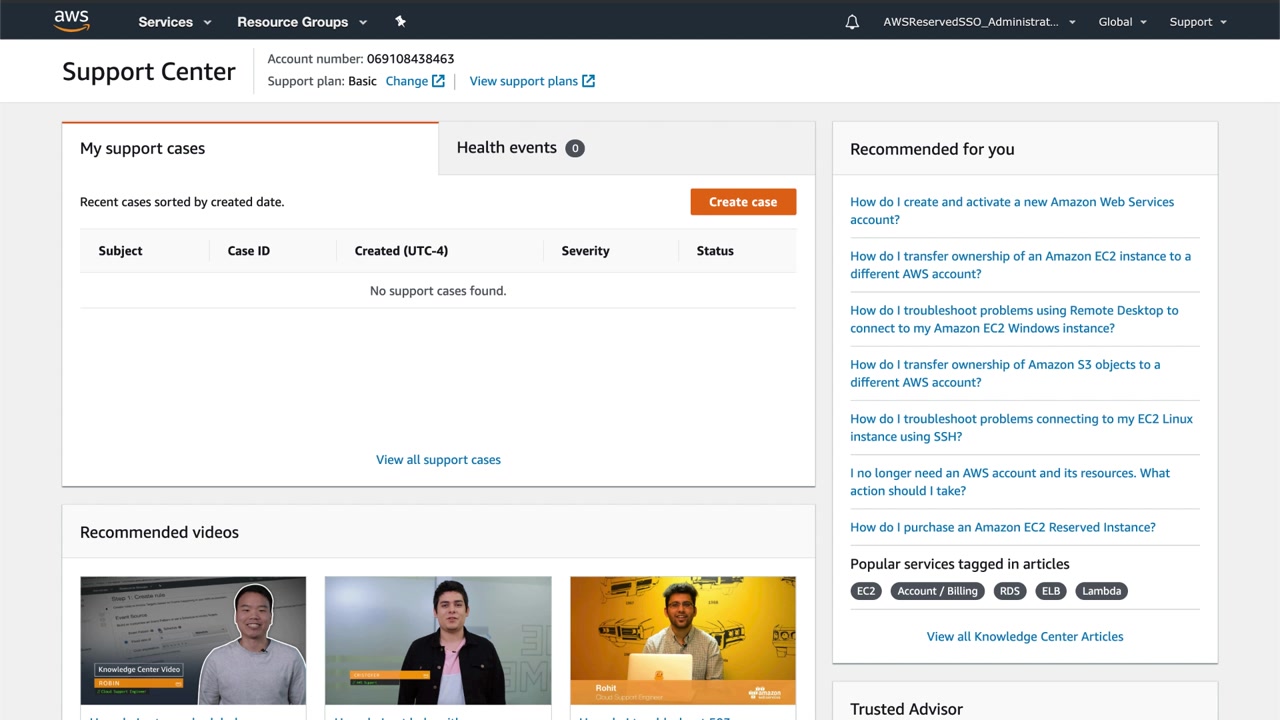Open the Resource Groups dropdown
The width and height of the screenshot is (1280, 720).
click(x=302, y=22)
